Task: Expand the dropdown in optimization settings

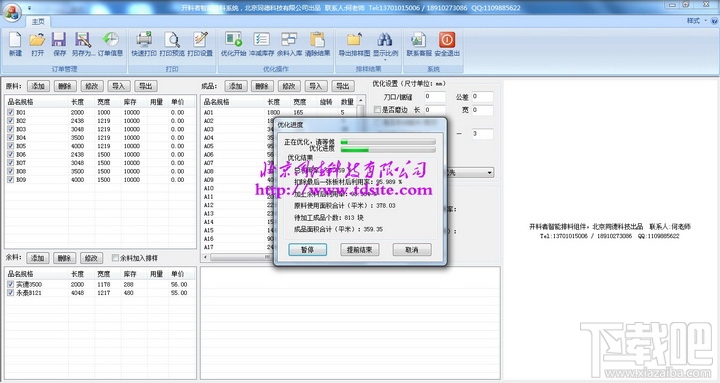Action: coord(490,173)
